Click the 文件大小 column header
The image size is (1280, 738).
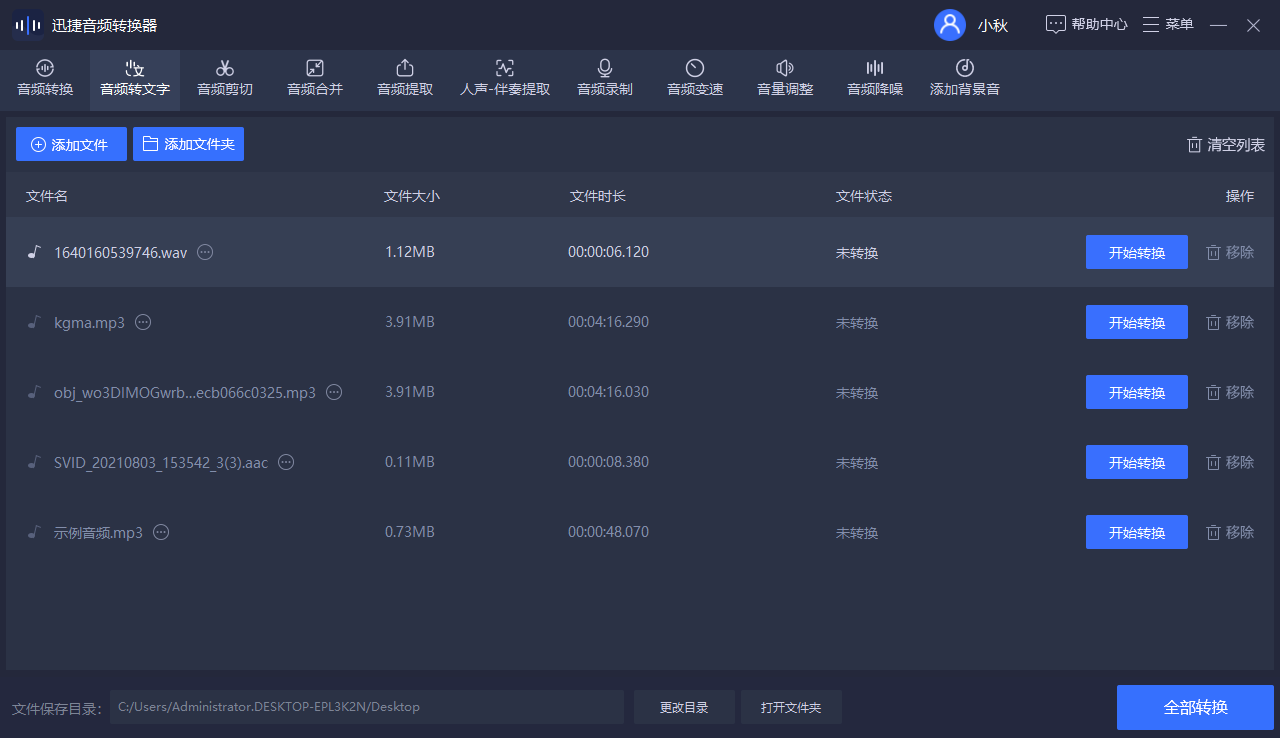click(x=412, y=196)
